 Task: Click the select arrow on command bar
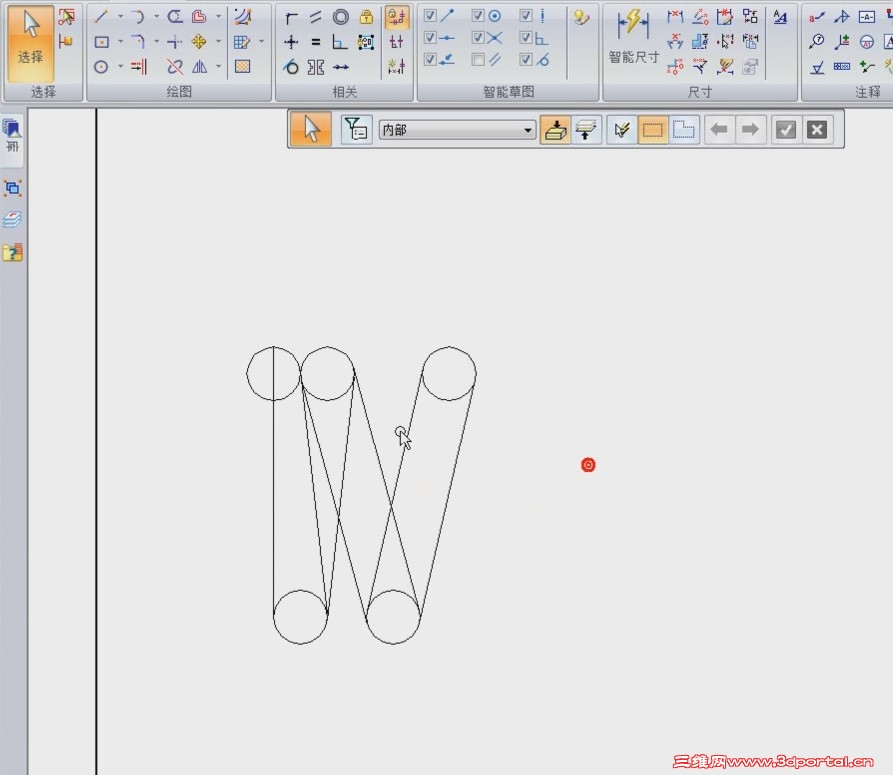(x=311, y=129)
